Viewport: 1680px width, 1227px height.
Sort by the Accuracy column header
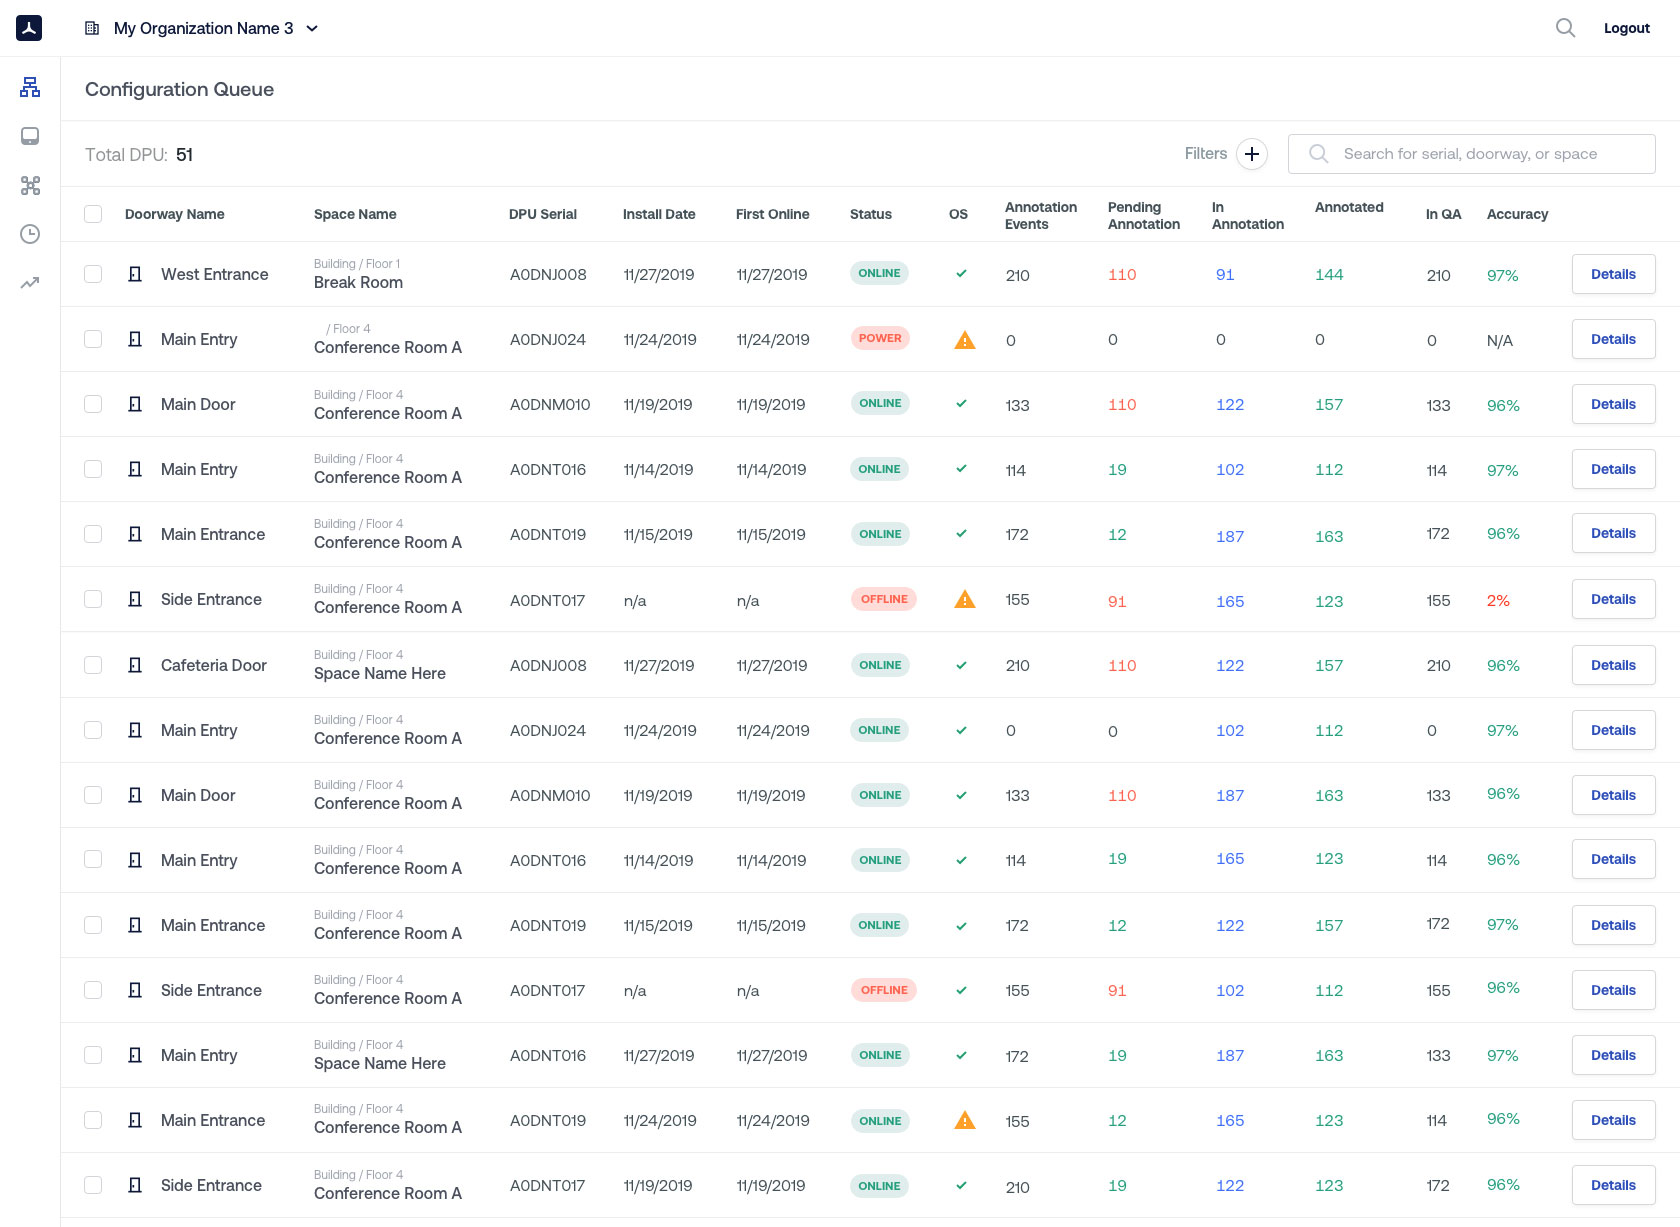point(1516,214)
